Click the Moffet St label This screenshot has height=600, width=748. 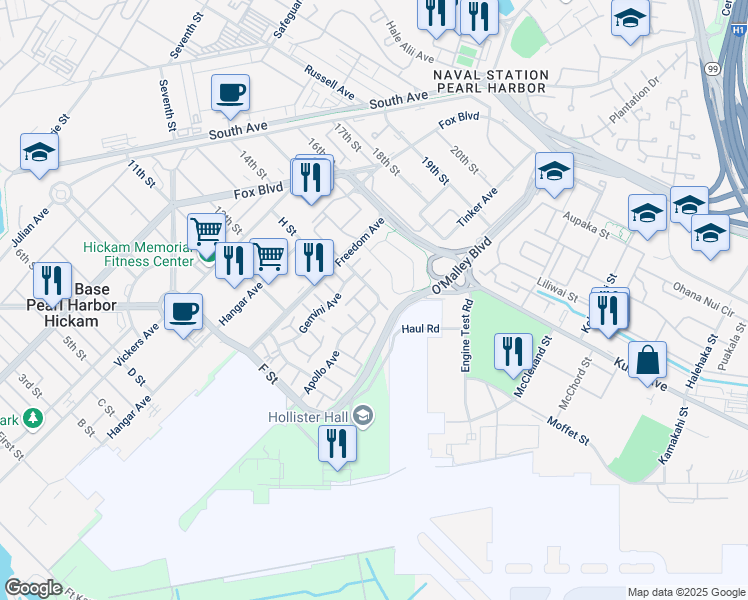(x=568, y=431)
